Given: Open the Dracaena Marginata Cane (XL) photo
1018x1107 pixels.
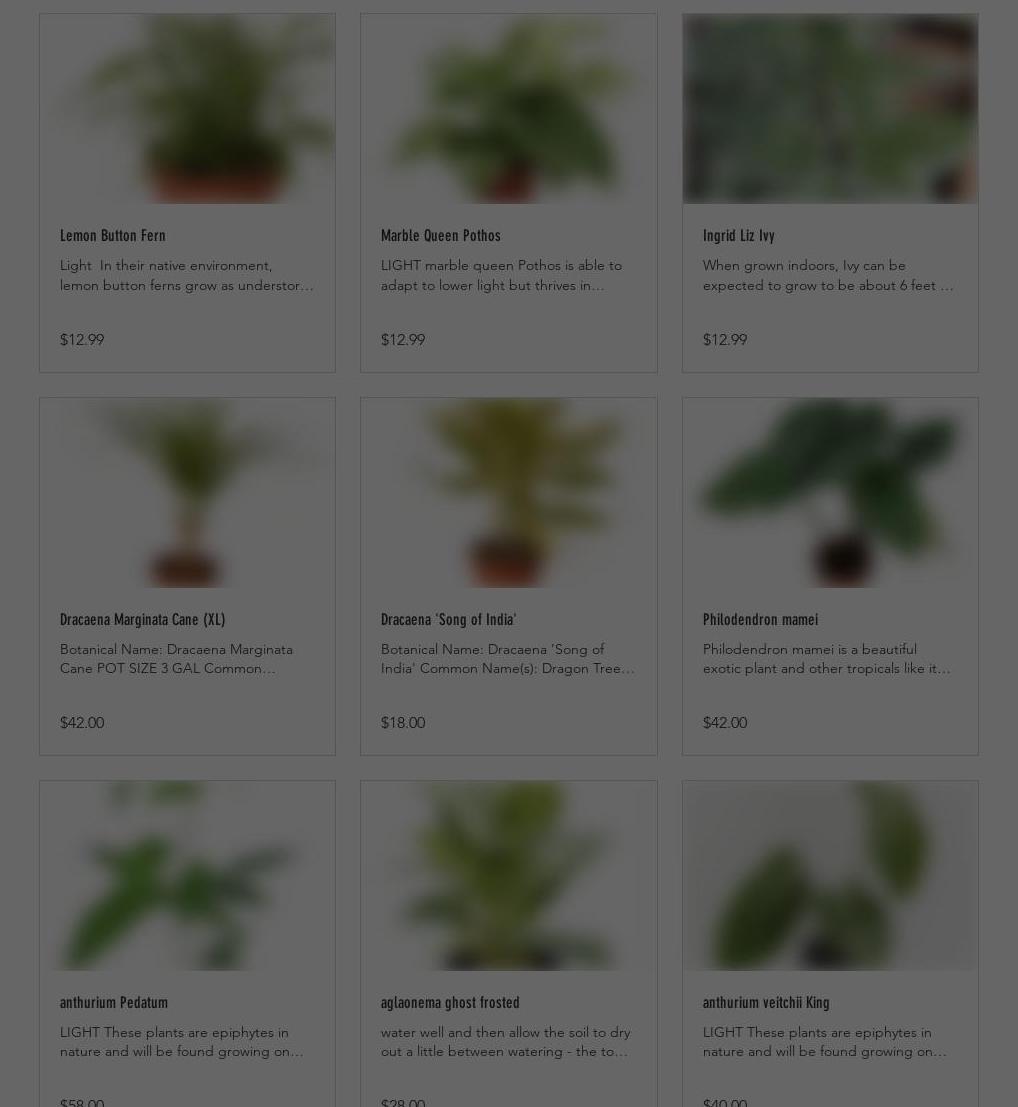Looking at the screenshot, I should [187, 493].
